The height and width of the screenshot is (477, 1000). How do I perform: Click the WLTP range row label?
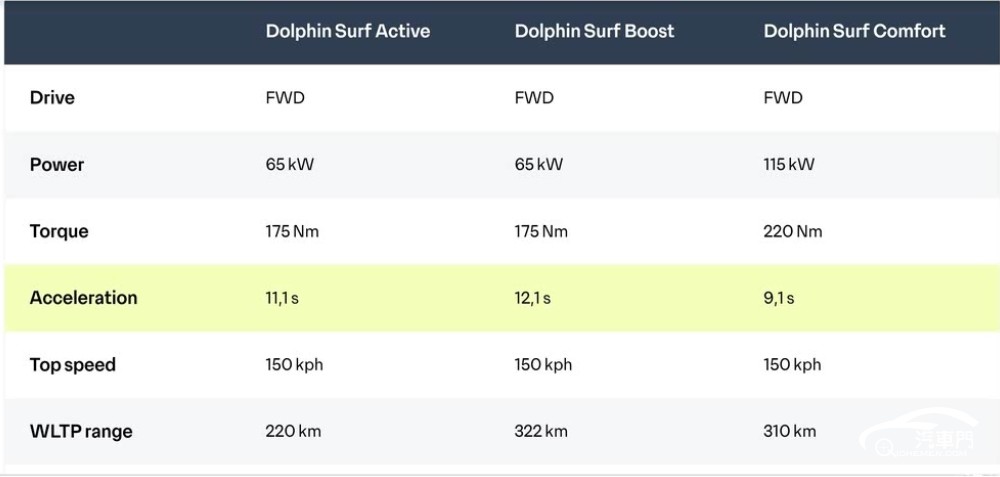coord(81,432)
